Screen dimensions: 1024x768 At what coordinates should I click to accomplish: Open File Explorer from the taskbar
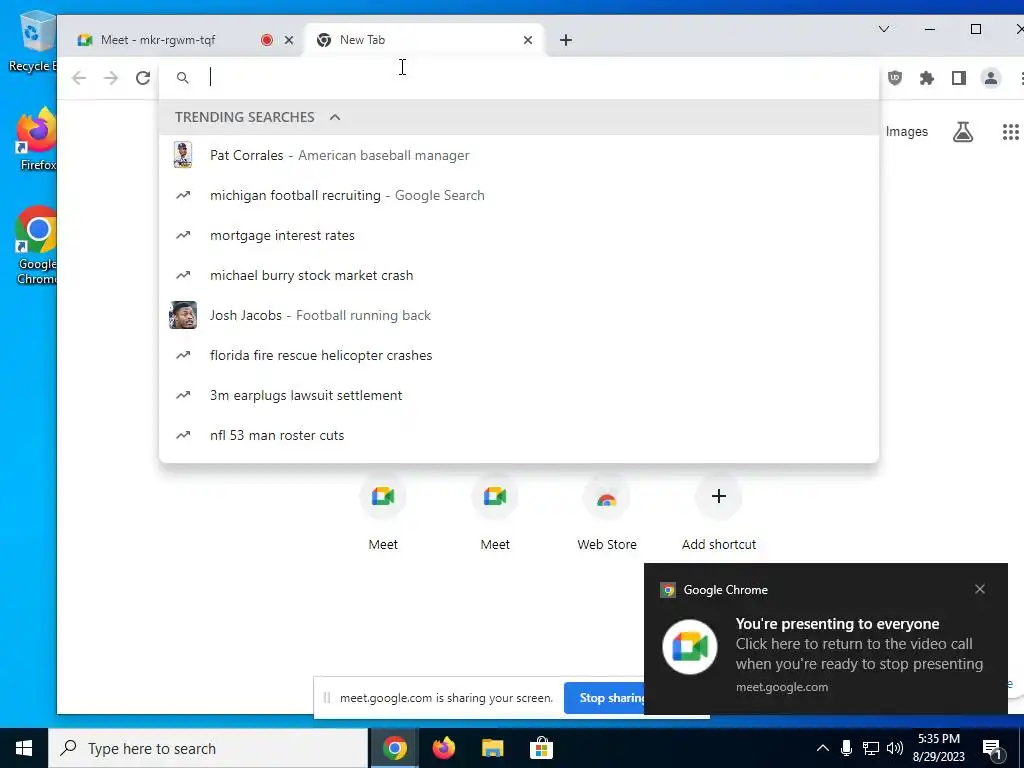pyautogui.click(x=492, y=748)
